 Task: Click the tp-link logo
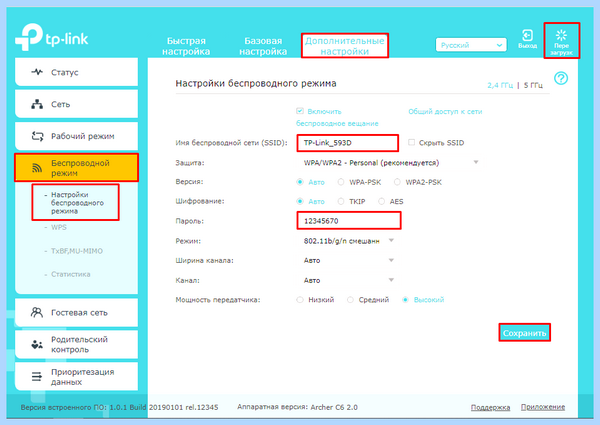coord(51,37)
